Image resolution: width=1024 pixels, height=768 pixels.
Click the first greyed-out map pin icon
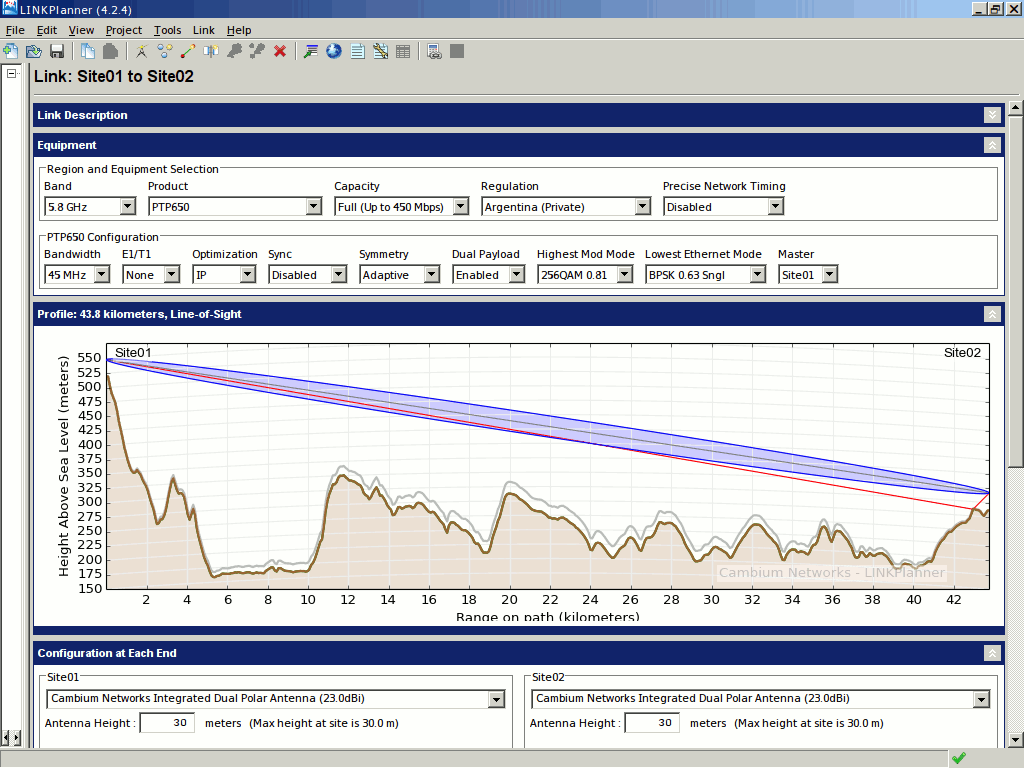tap(234, 51)
